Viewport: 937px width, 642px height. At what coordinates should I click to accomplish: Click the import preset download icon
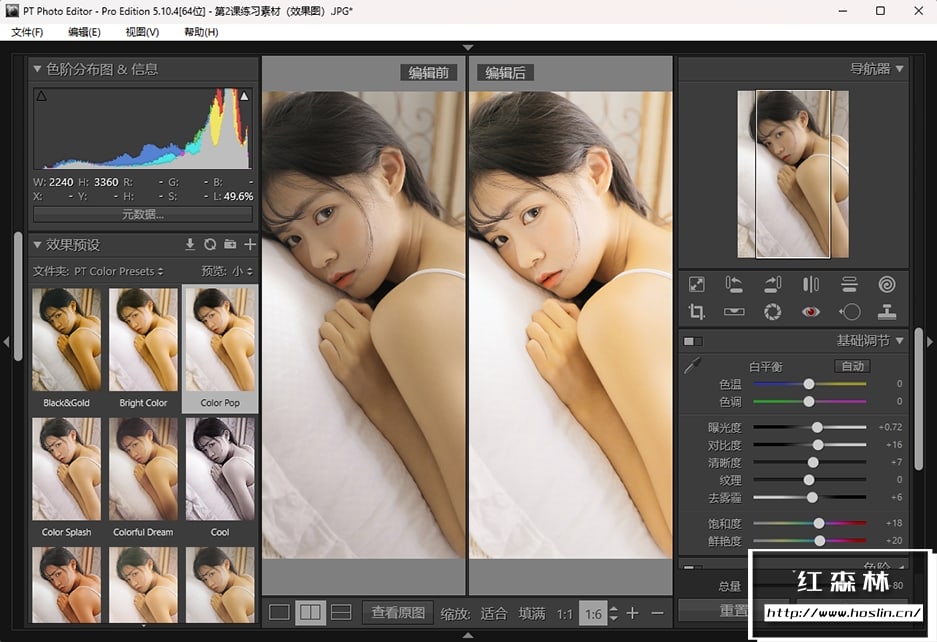tap(190, 244)
